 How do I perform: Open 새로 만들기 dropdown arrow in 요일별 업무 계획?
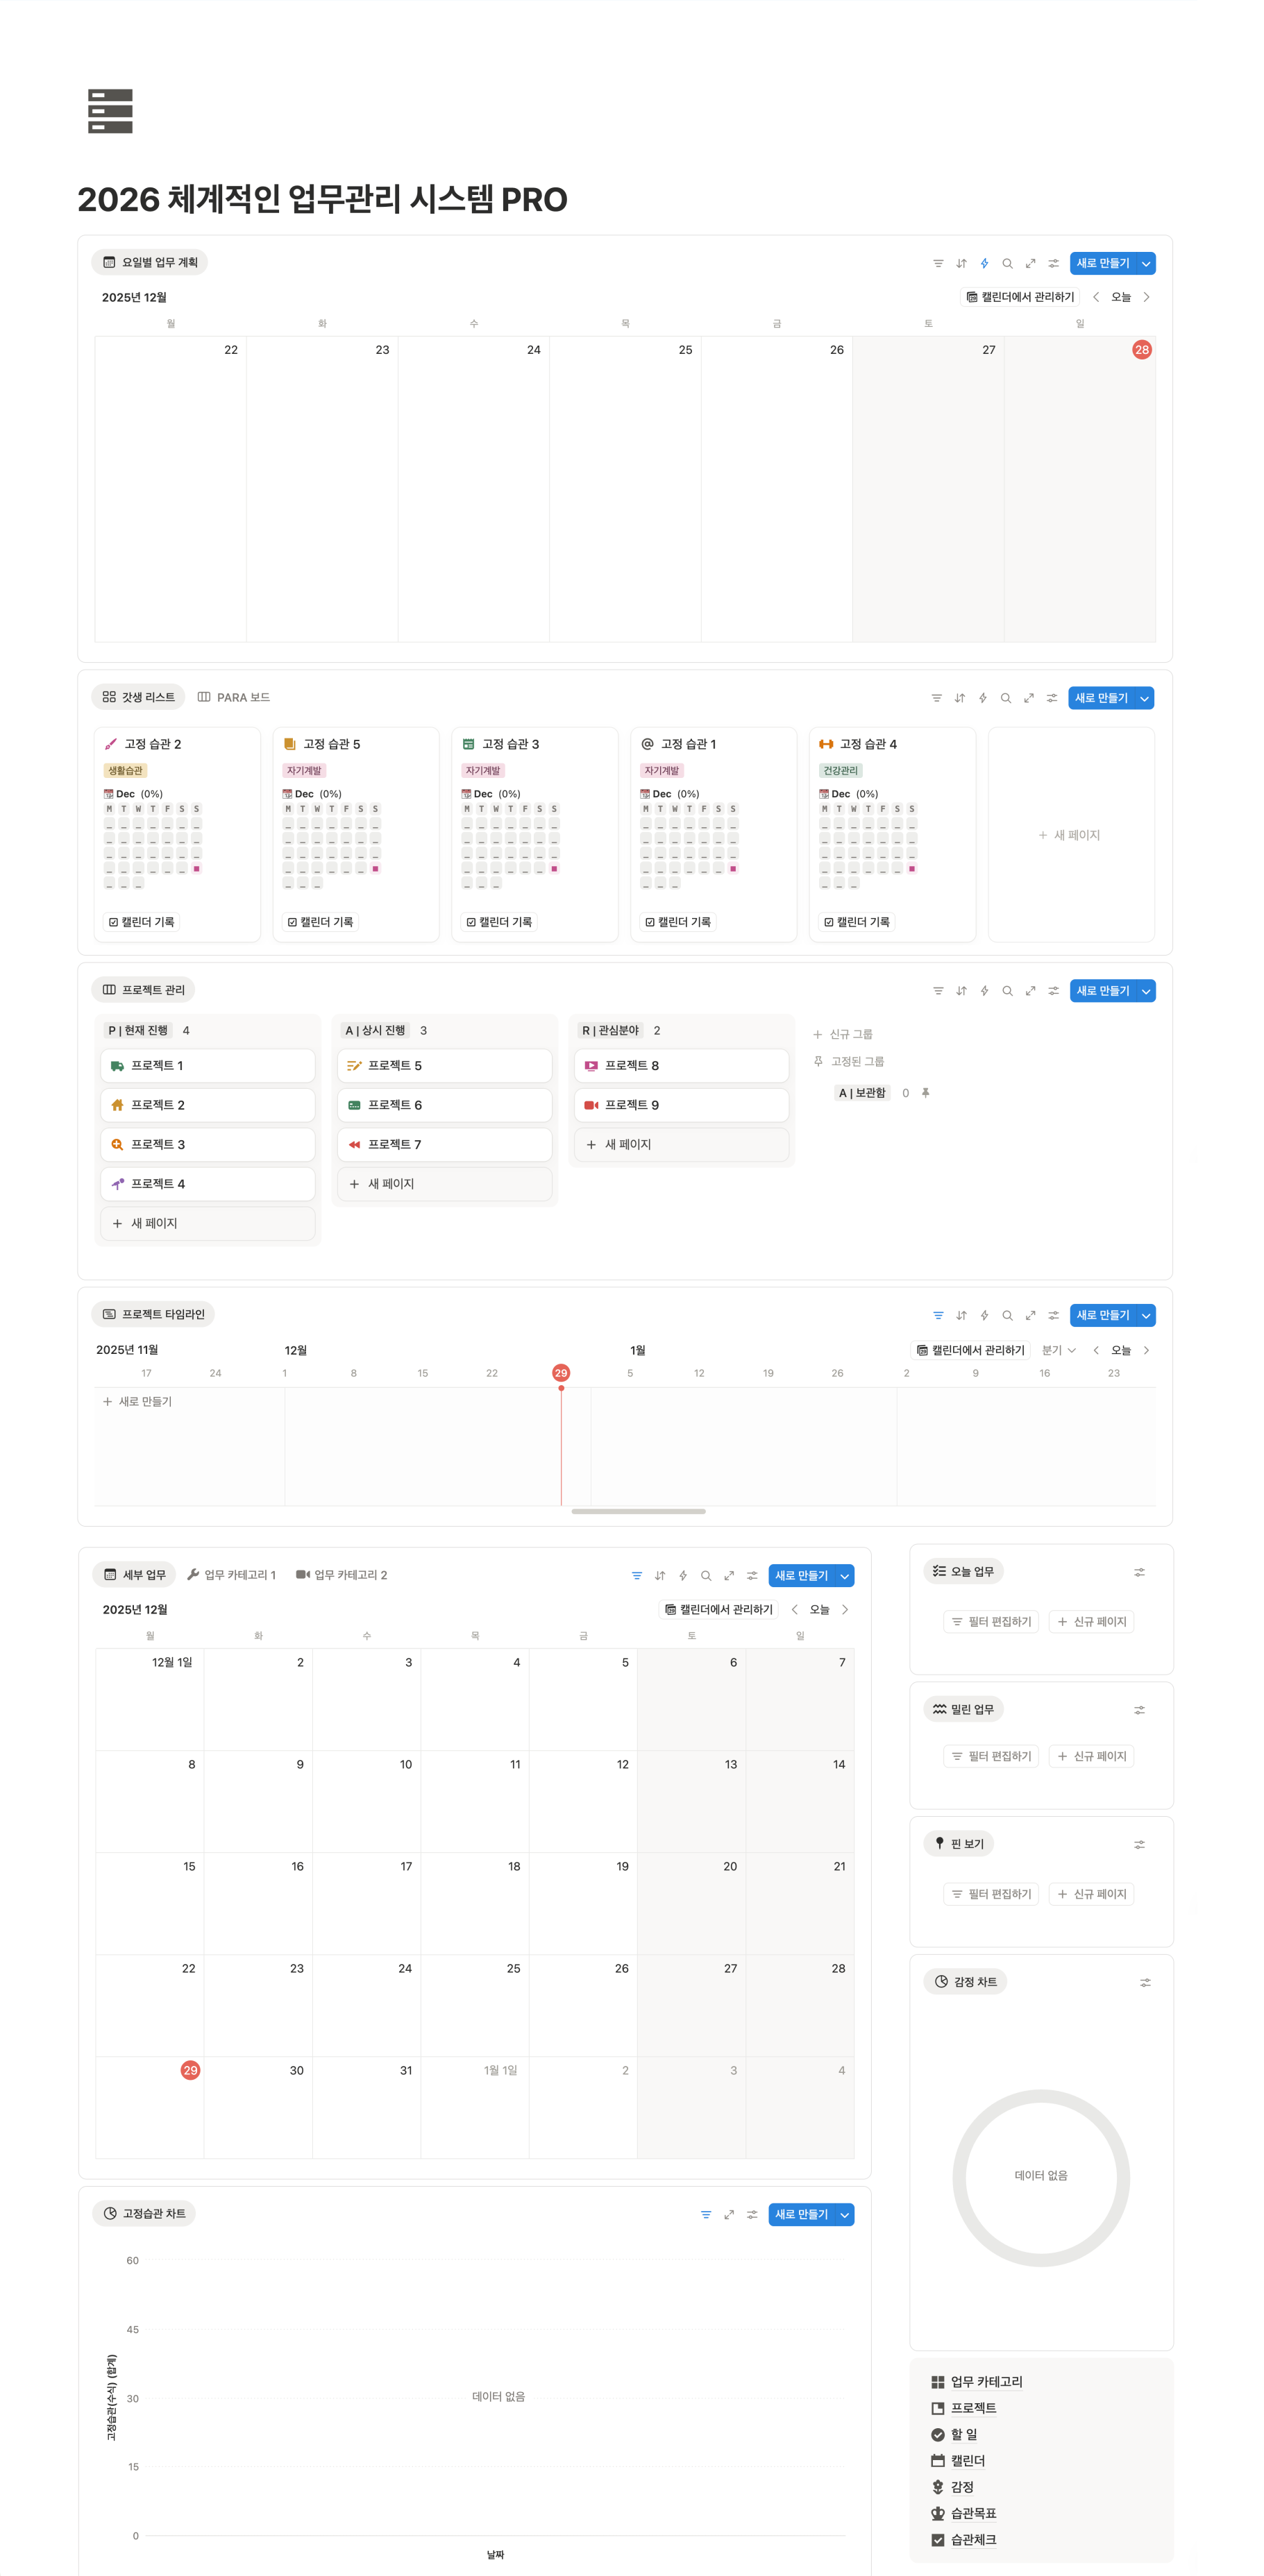[1146, 263]
